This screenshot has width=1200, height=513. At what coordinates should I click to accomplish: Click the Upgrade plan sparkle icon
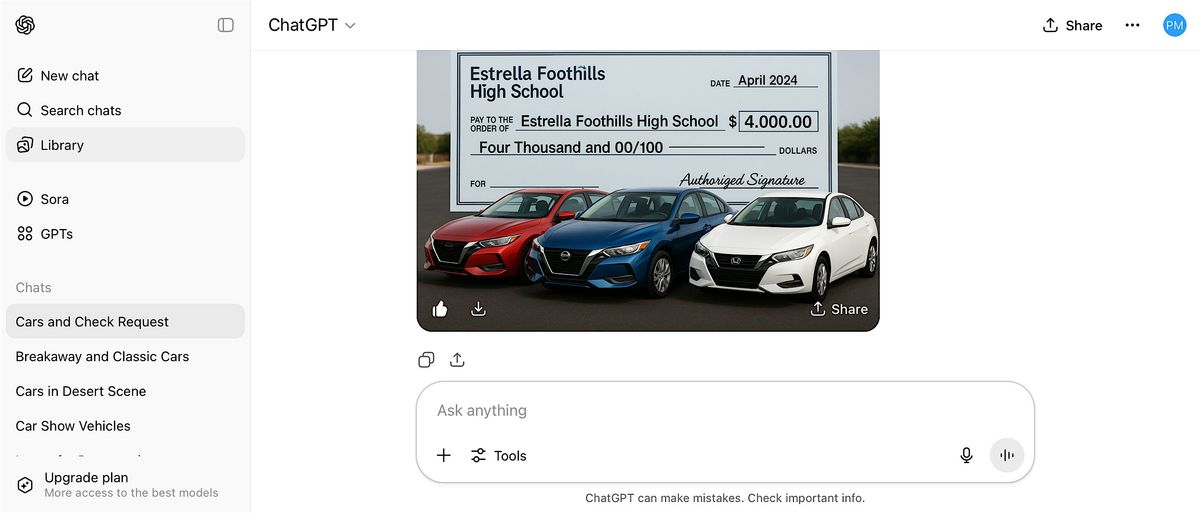(25, 485)
